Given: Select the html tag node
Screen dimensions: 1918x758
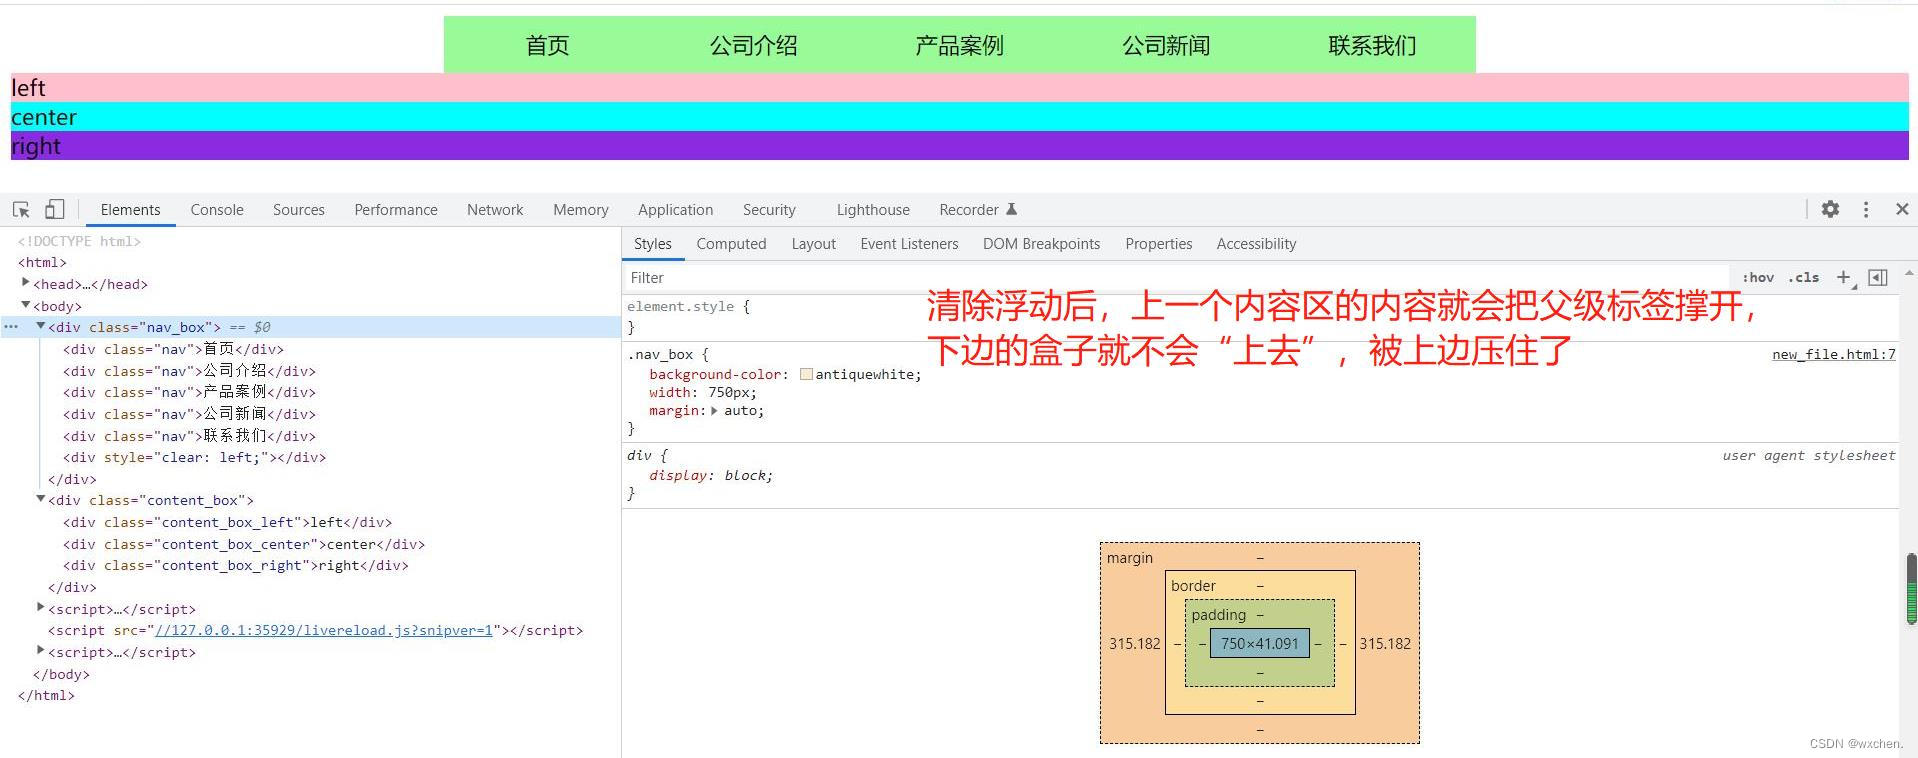Looking at the screenshot, I should 42,262.
